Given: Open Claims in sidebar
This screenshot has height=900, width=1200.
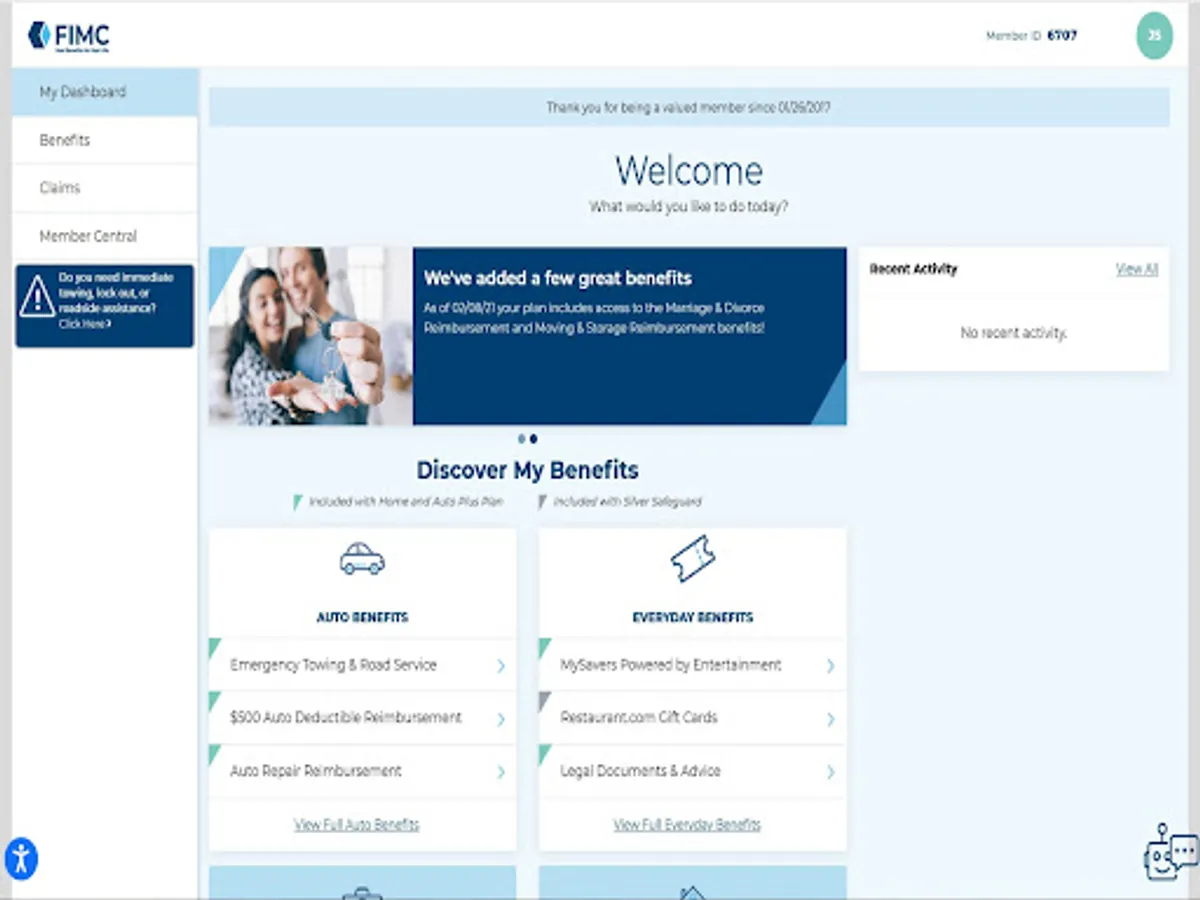Looking at the screenshot, I should 105,188.
